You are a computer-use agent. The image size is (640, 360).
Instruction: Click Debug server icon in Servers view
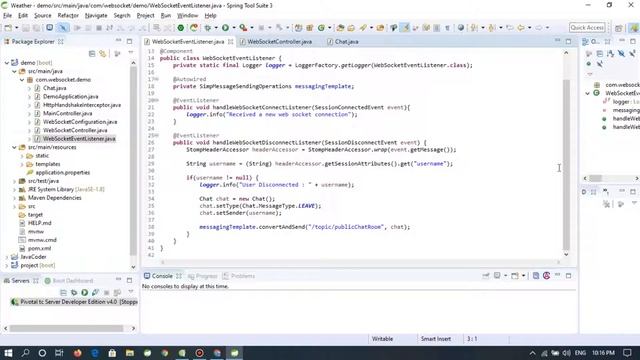pyautogui.click(x=74, y=292)
